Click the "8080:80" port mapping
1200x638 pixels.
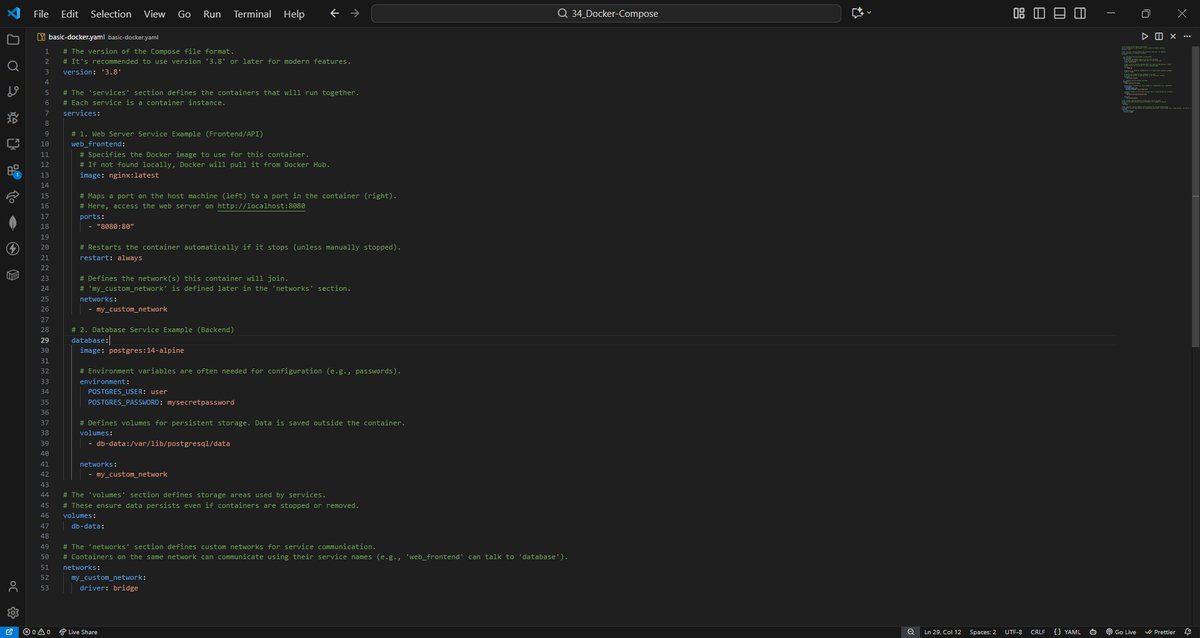pos(115,226)
